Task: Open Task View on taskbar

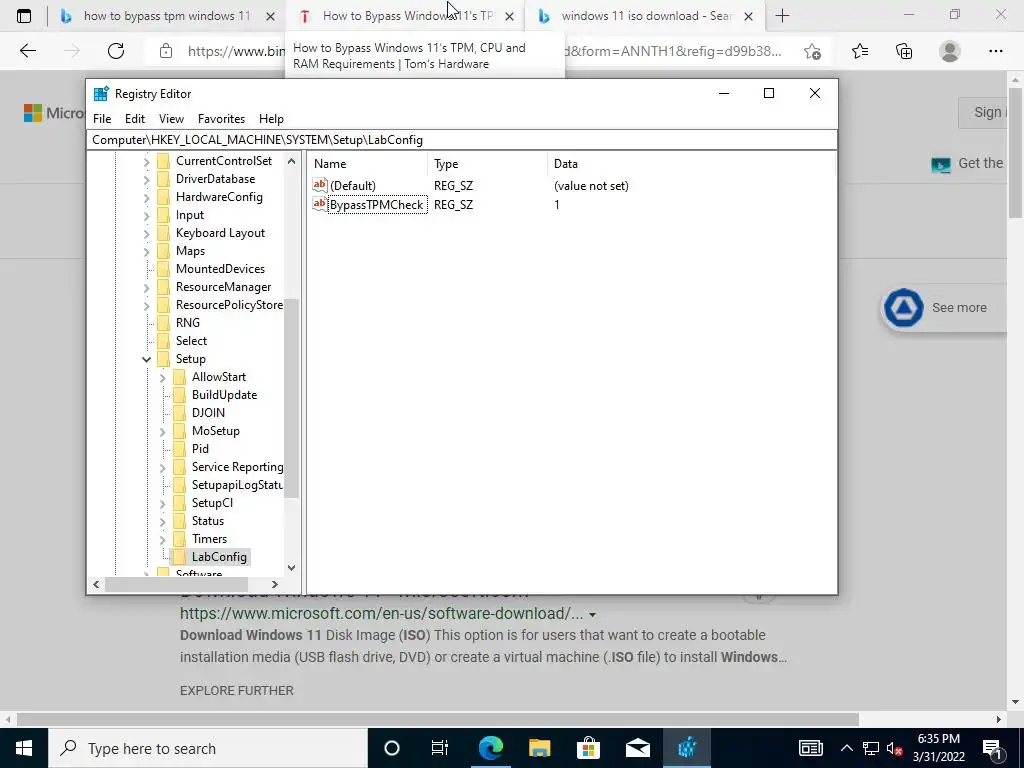Action: tap(440, 748)
